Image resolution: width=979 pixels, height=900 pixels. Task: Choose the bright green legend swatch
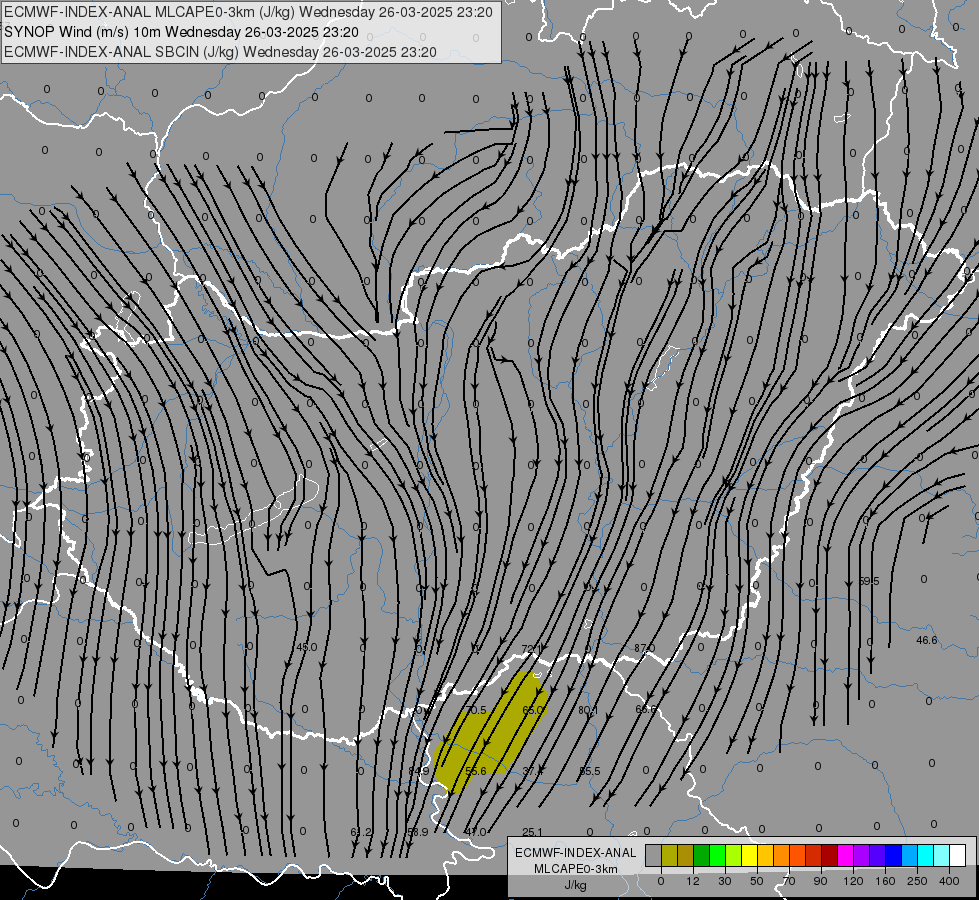(x=717, y=855)
